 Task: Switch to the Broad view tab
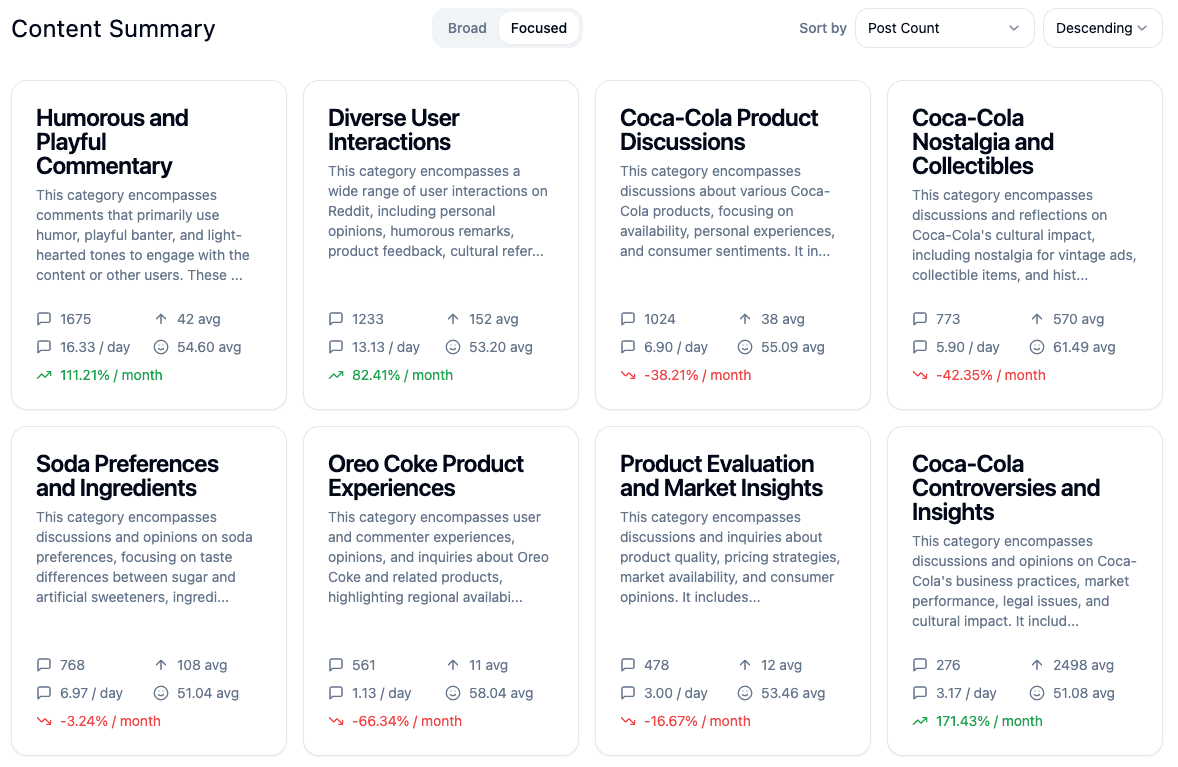(467, 28)
